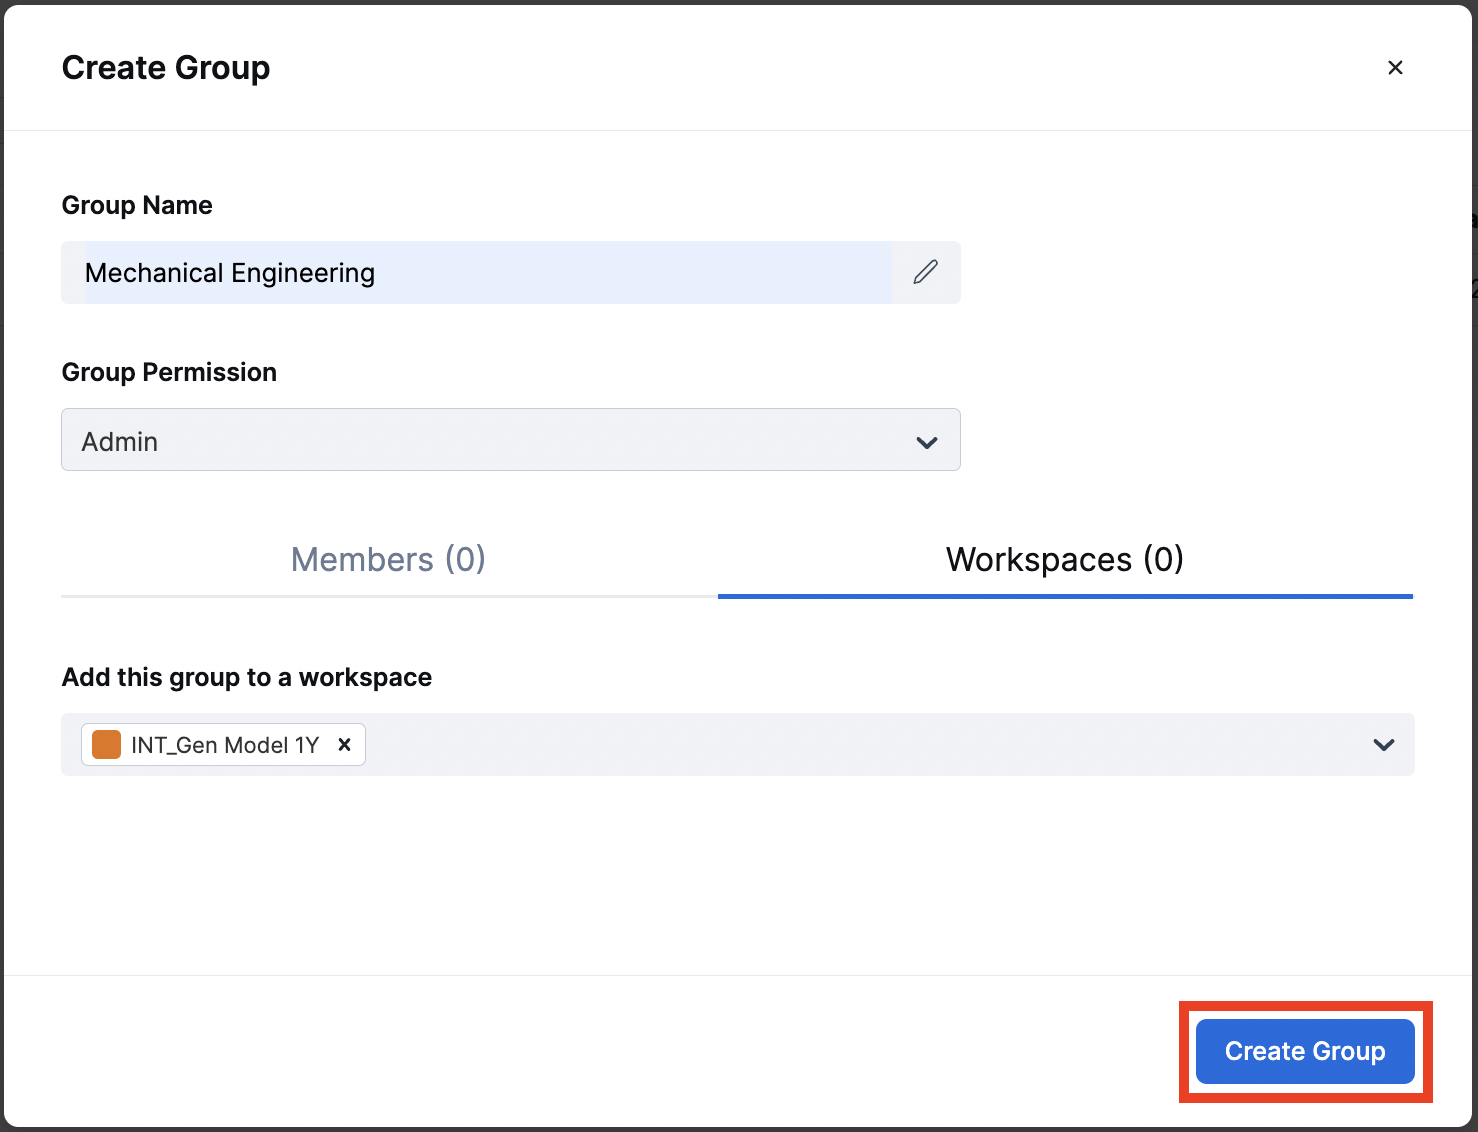This screenshot has width=1478, height=1132.
Task: Focus the Mechanical Engineering name field
Action: (480, 273)
